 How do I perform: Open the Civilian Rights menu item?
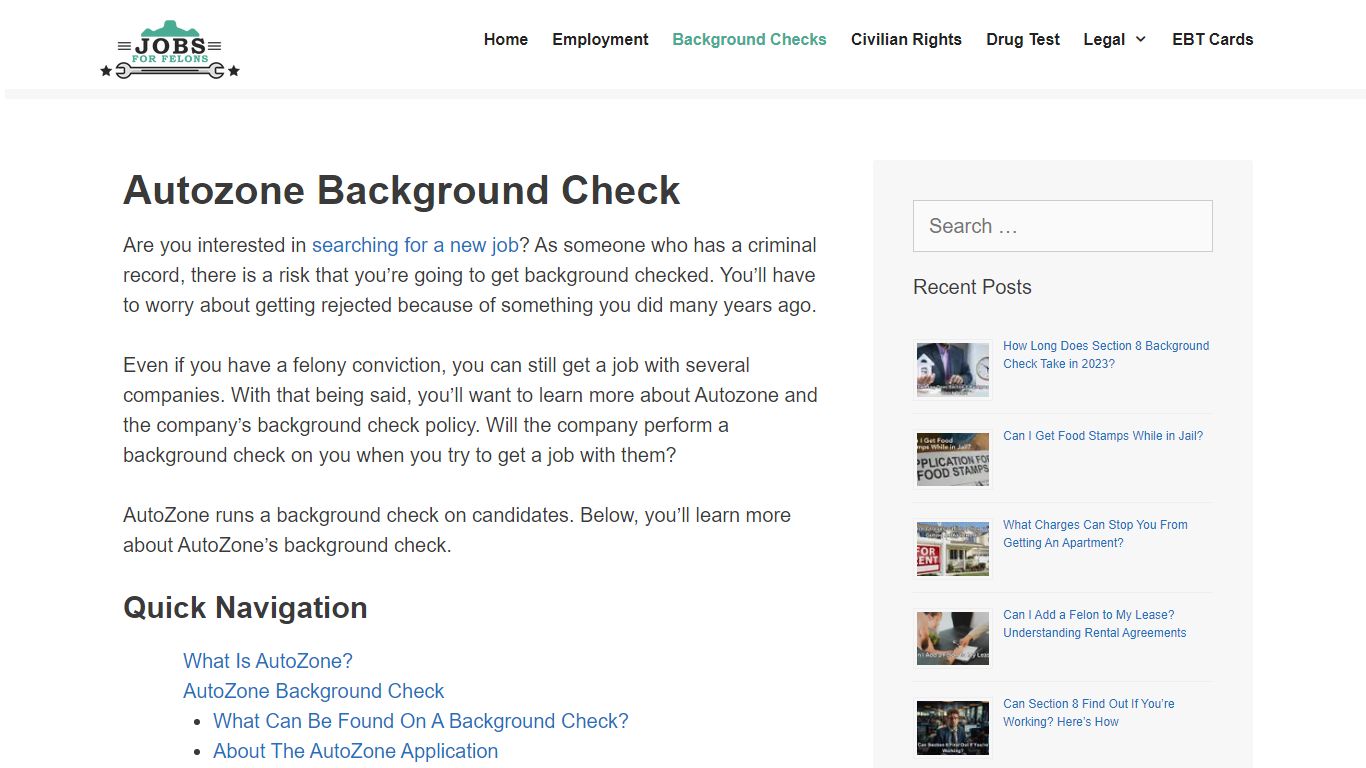coord(906,40)
